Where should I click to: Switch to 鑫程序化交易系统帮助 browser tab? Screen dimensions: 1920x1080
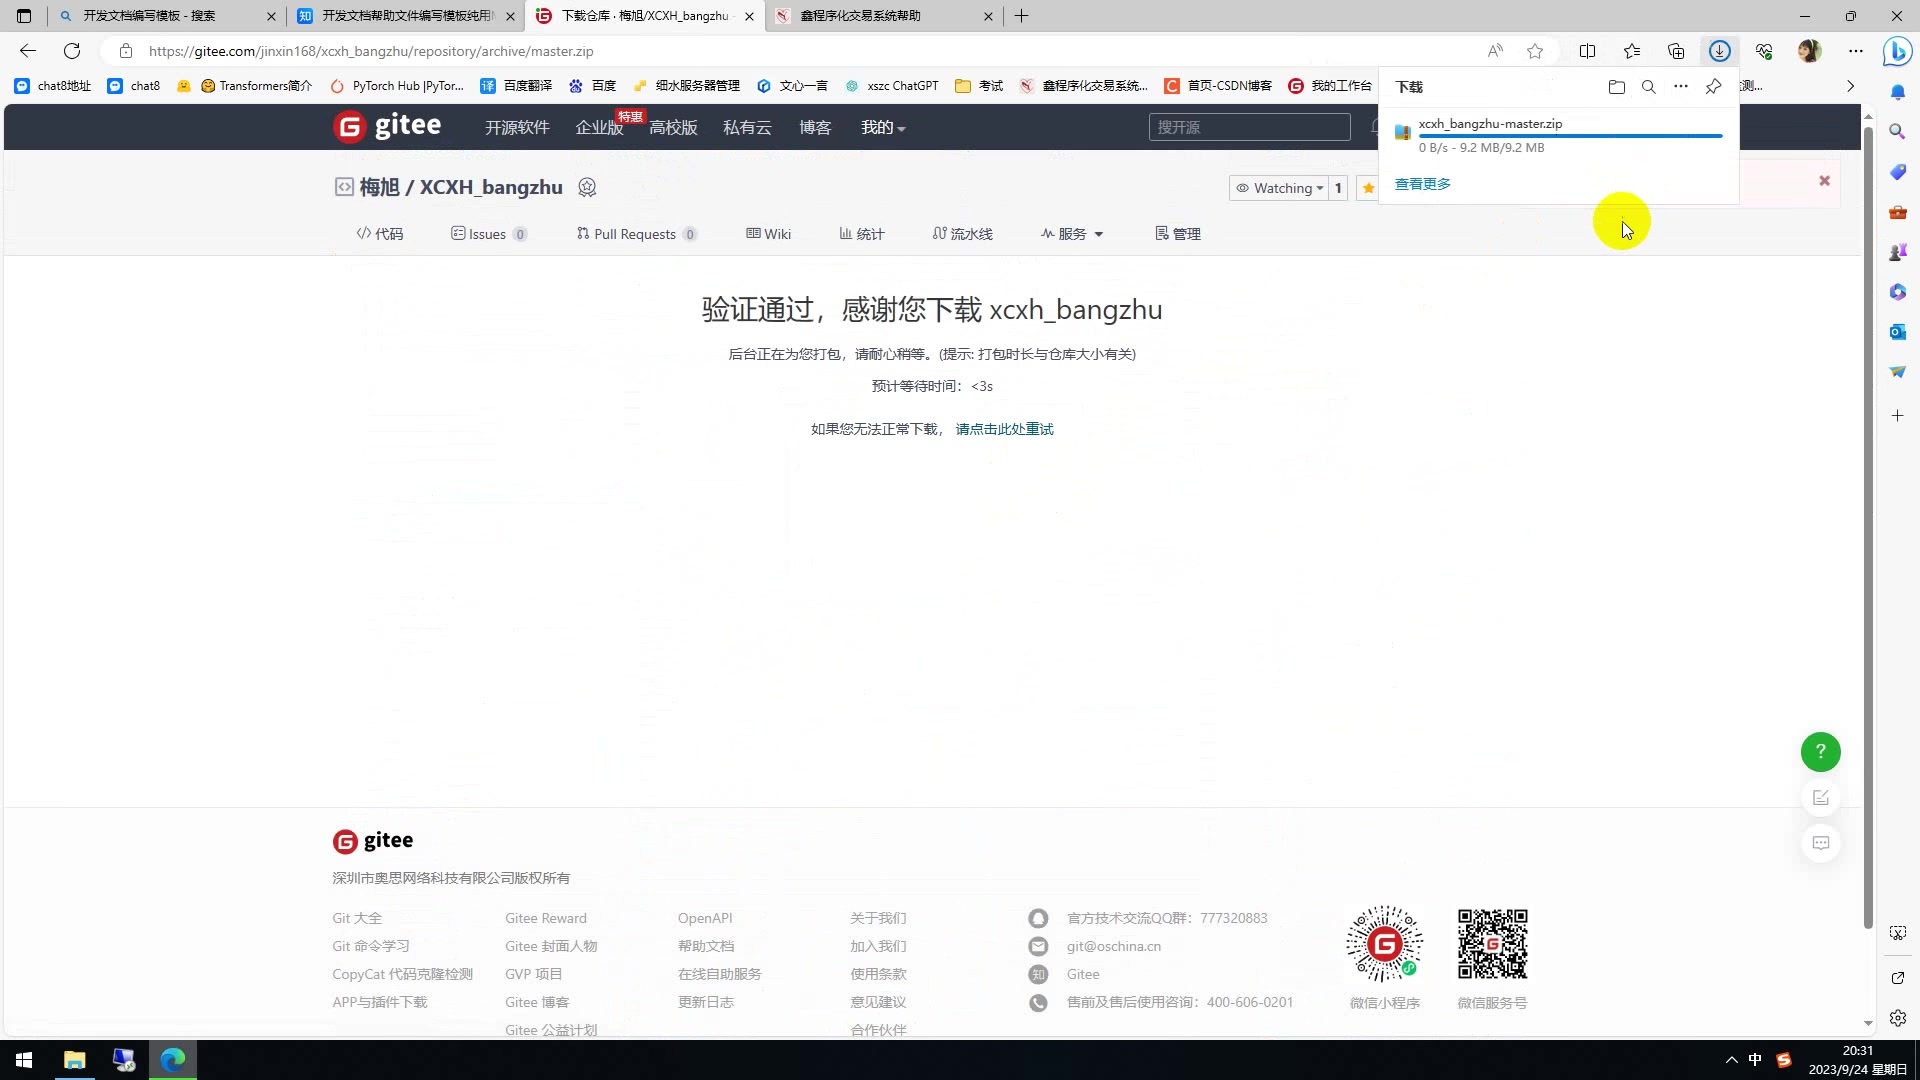tap(884, 16)
